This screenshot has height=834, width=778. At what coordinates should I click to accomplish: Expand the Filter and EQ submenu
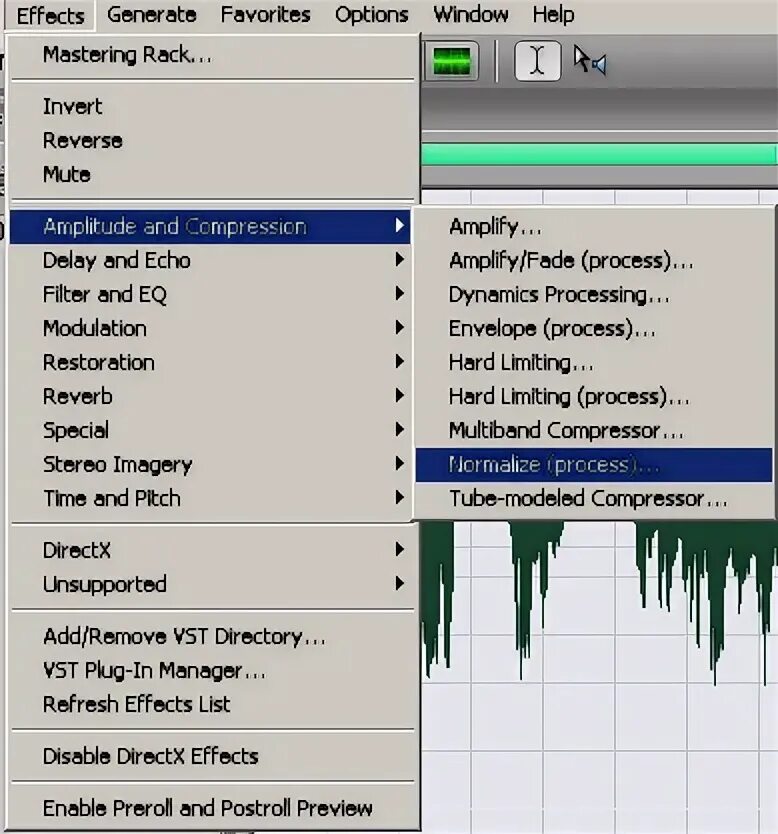coord(210,295)
